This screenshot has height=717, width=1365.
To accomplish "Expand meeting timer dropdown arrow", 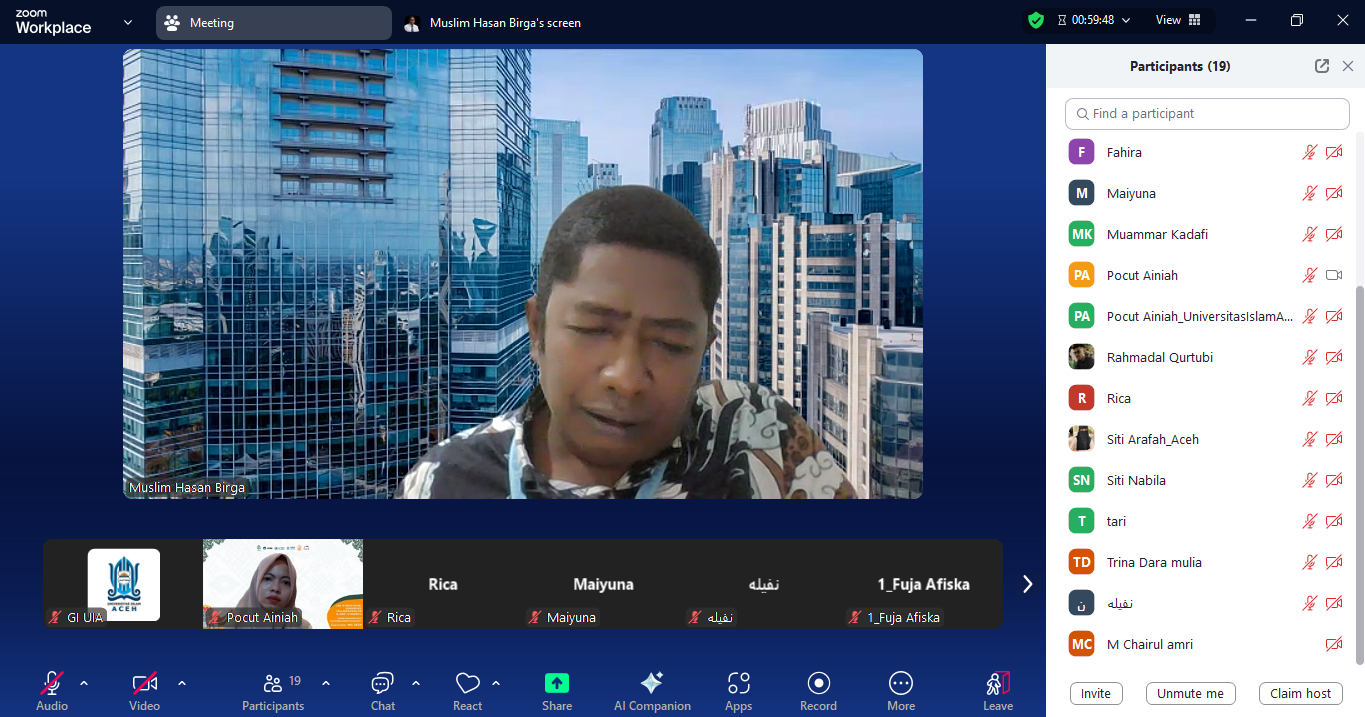I will tap(1126, 20).
